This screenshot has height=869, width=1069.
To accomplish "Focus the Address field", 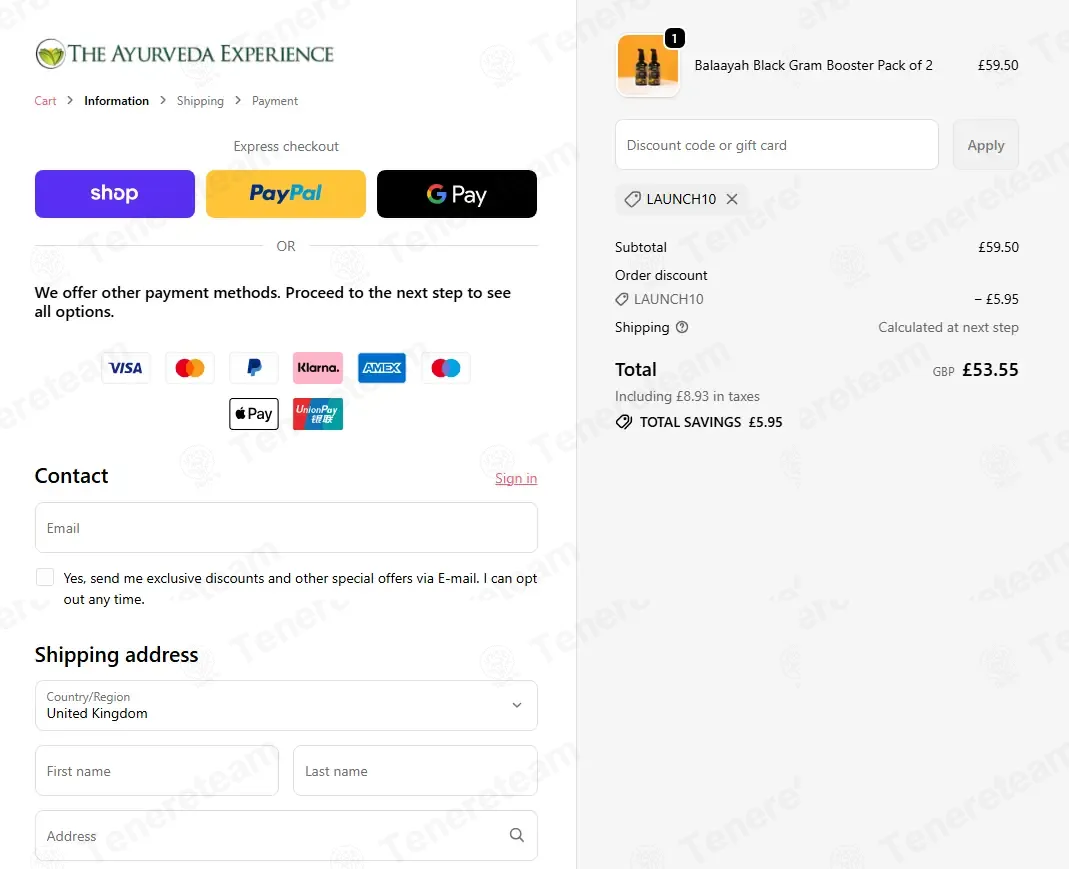I will 286,836.
